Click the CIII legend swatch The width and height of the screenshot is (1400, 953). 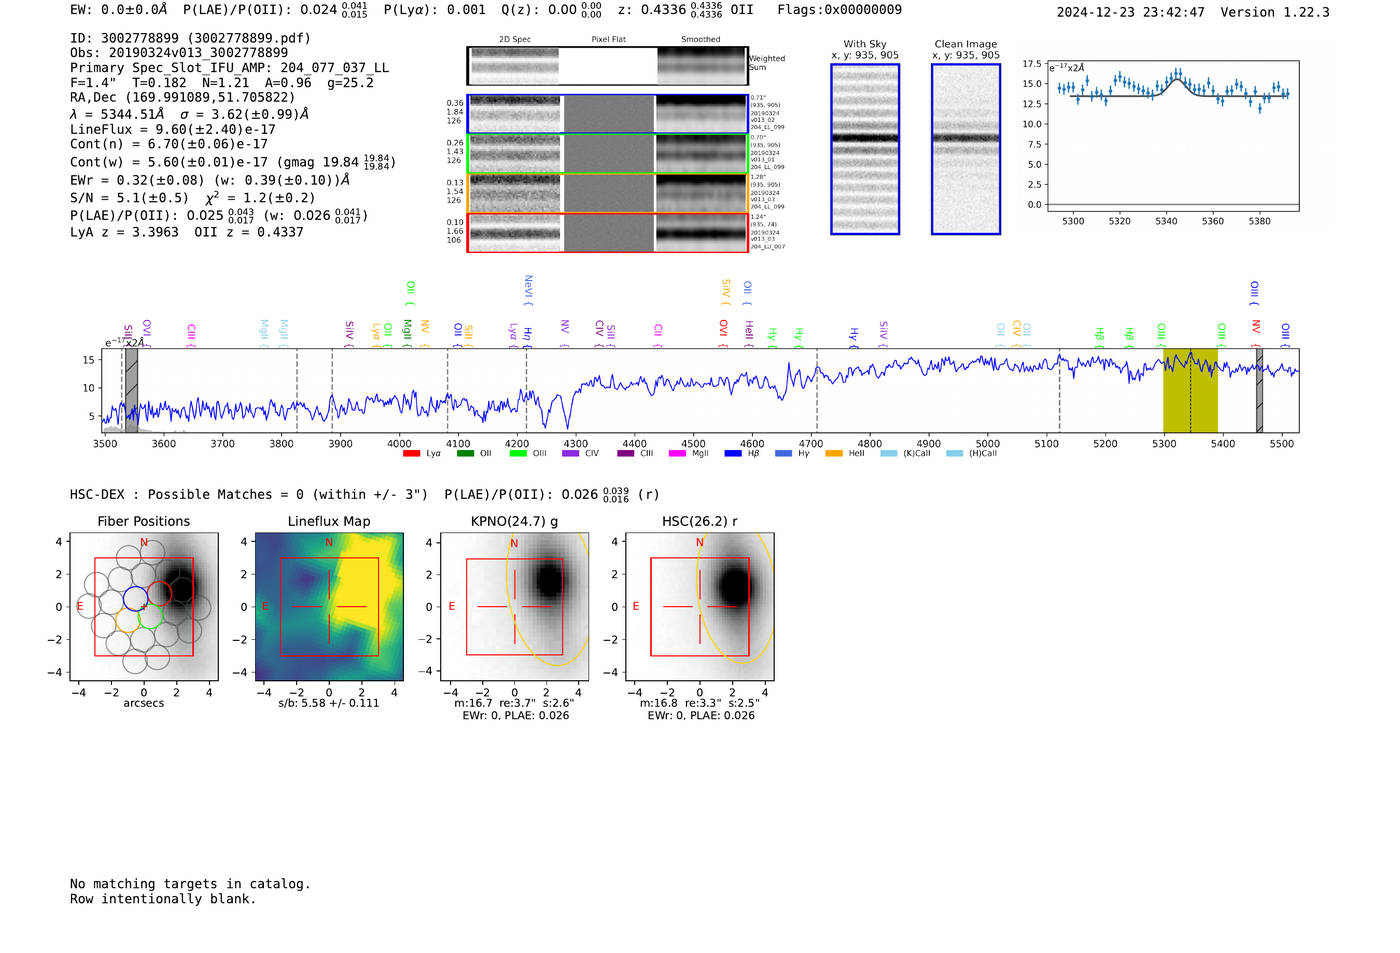[x=626, y=454]
